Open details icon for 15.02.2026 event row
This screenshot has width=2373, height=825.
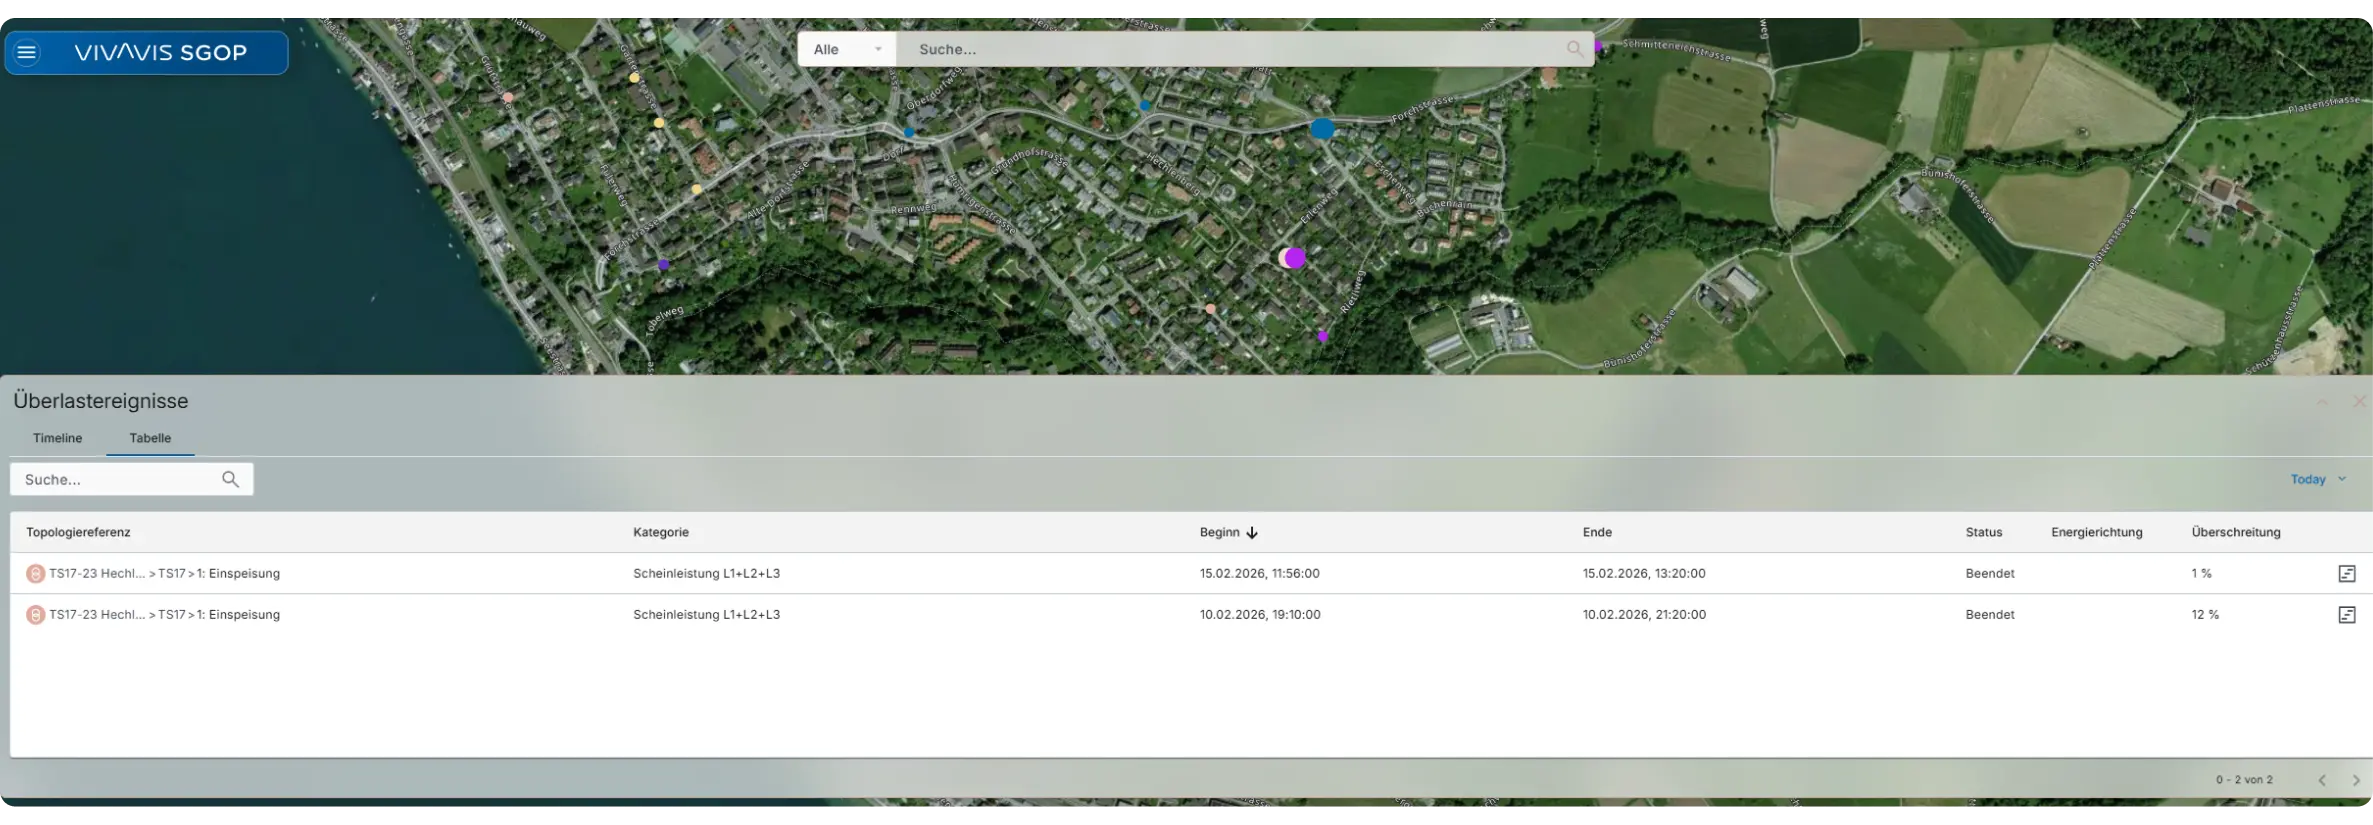pyautogui.click(x=2346, y=573)
